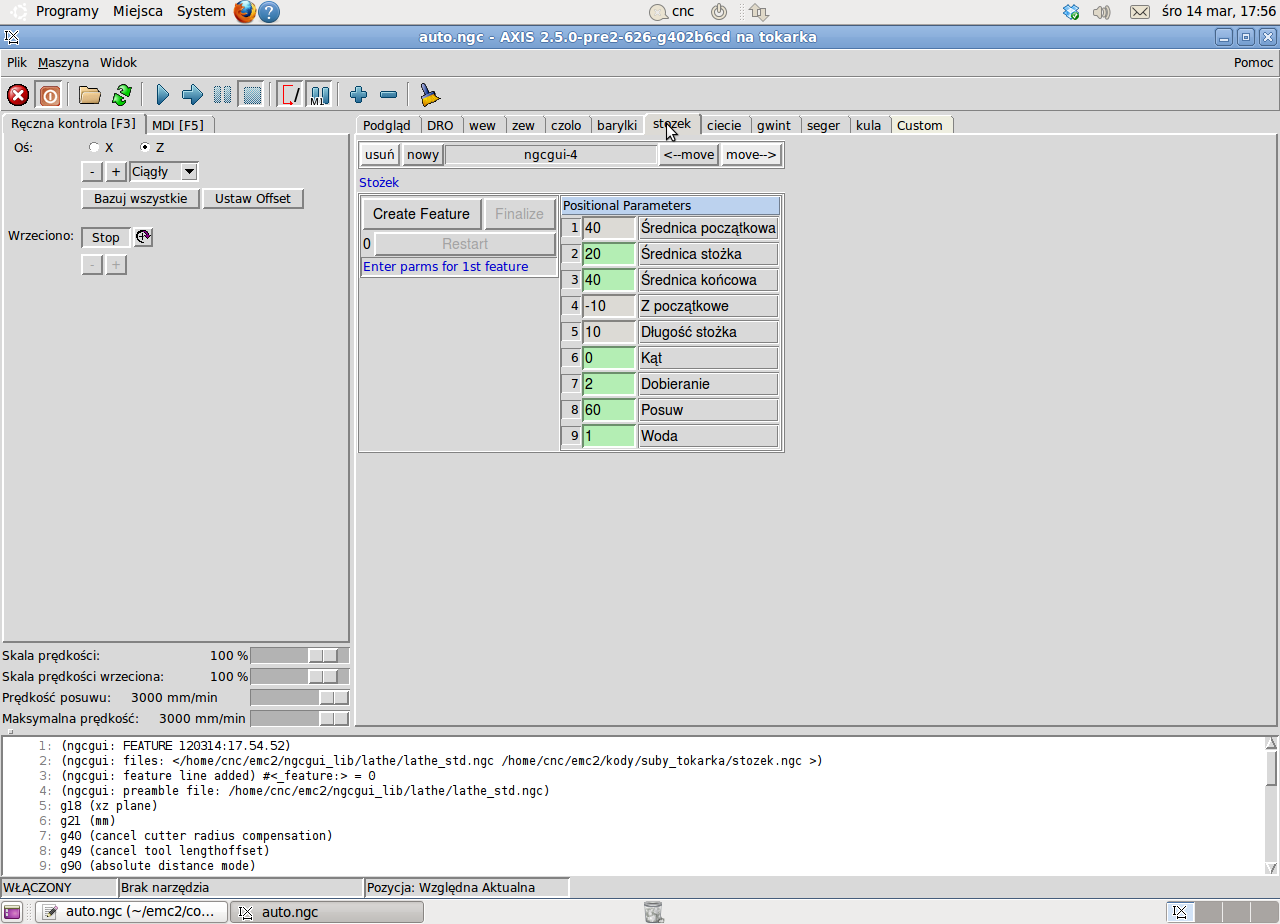Click move--> button
The height and width of the screenshot is (924, 1280).
[751, 155]
